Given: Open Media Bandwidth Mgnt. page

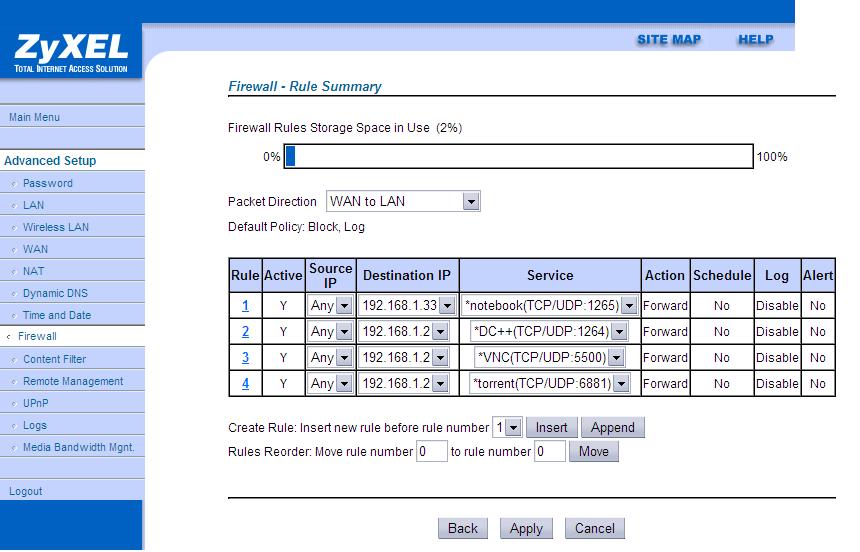Looking at the screenshot, I should point(78,447).
